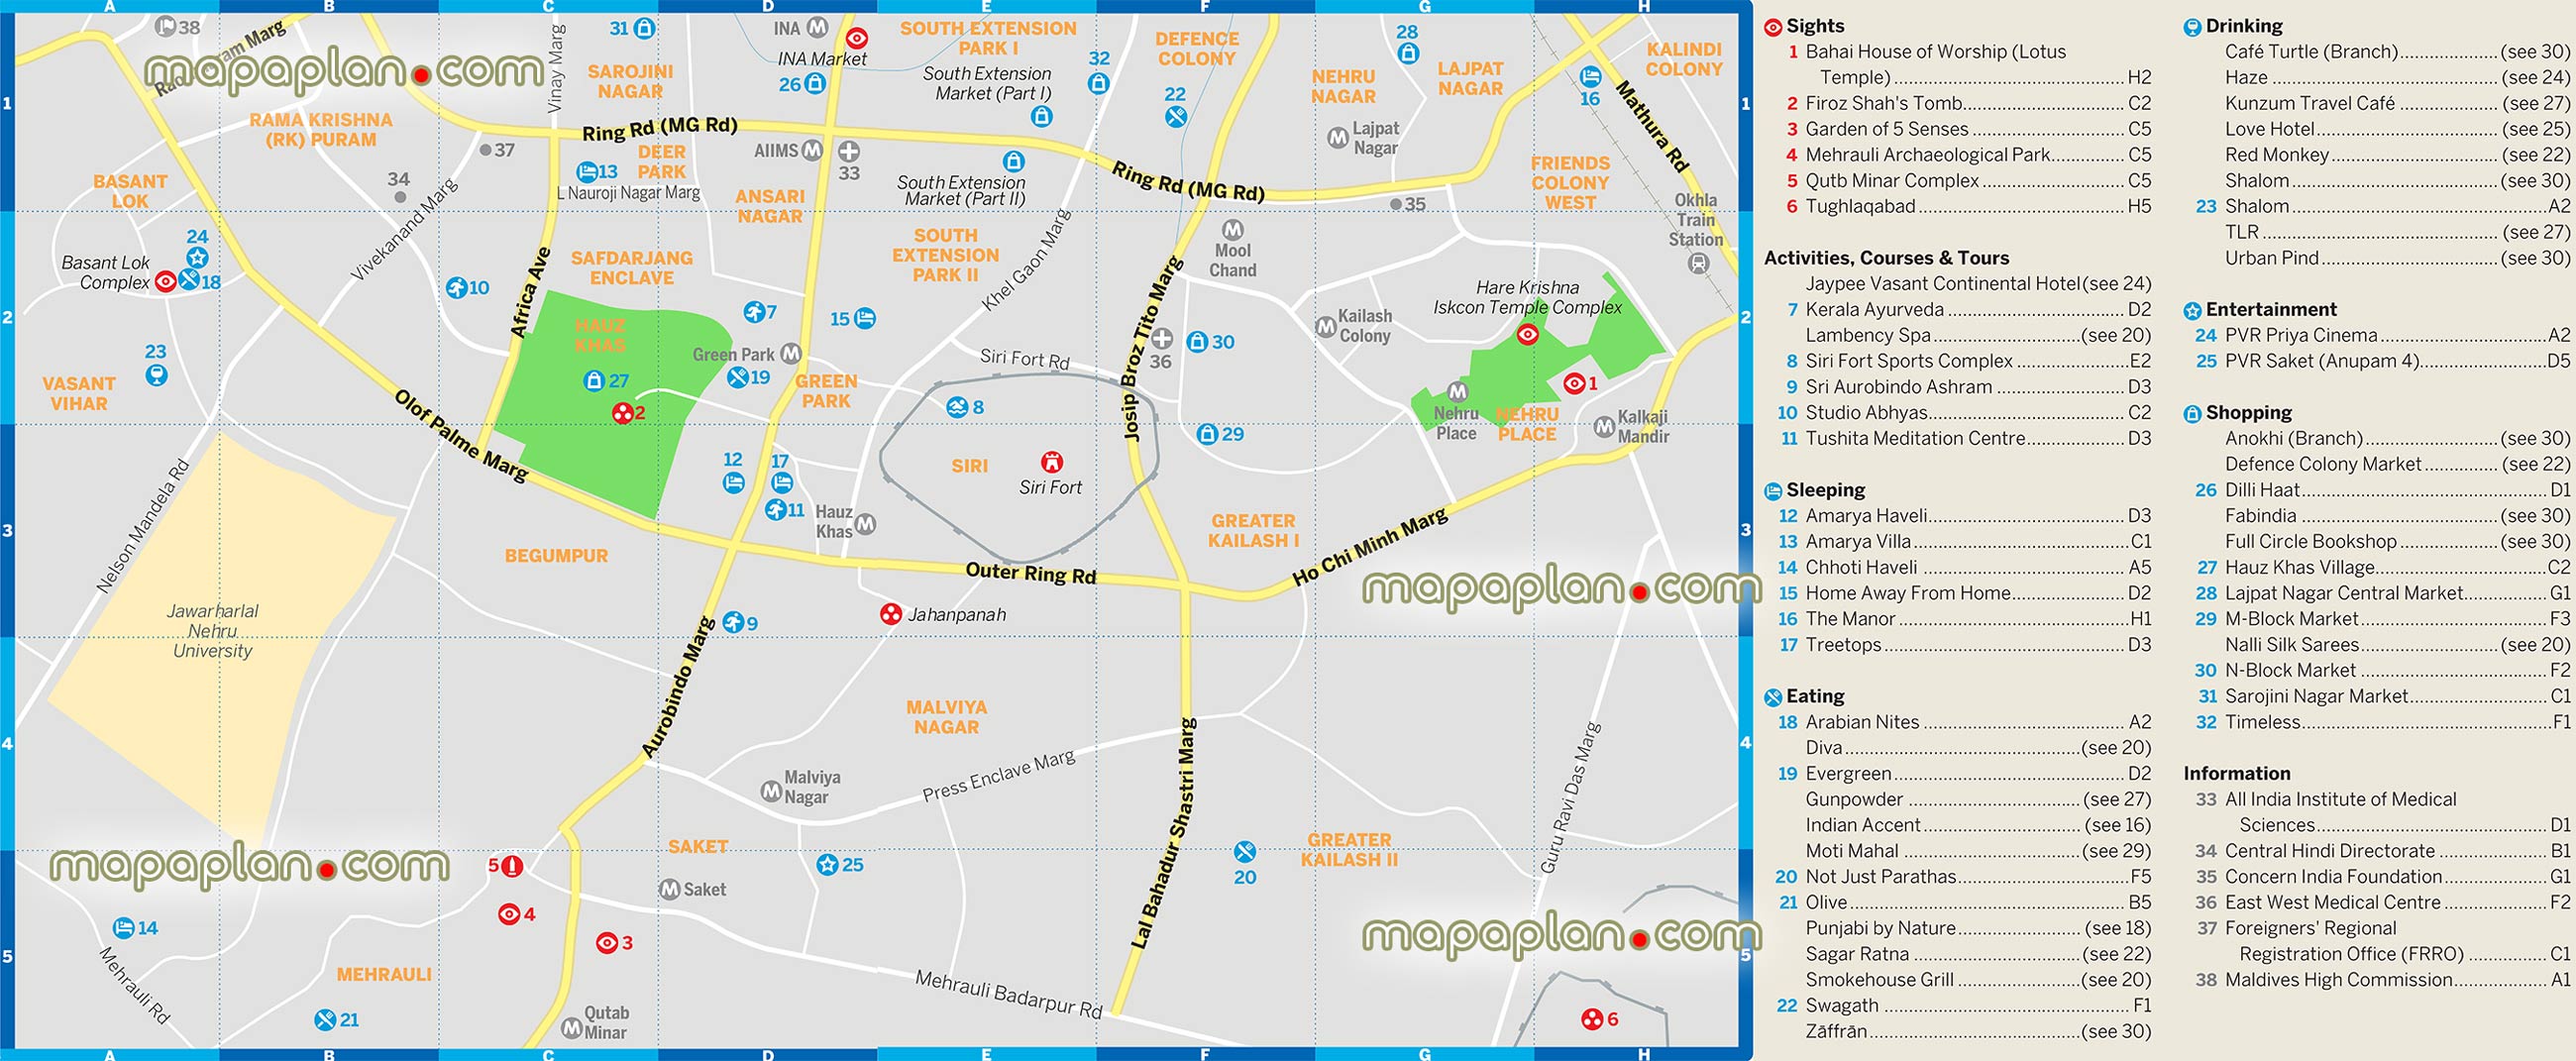
Task: Click the Olive eating icon 21
Action: click(x=325, y=1020)
